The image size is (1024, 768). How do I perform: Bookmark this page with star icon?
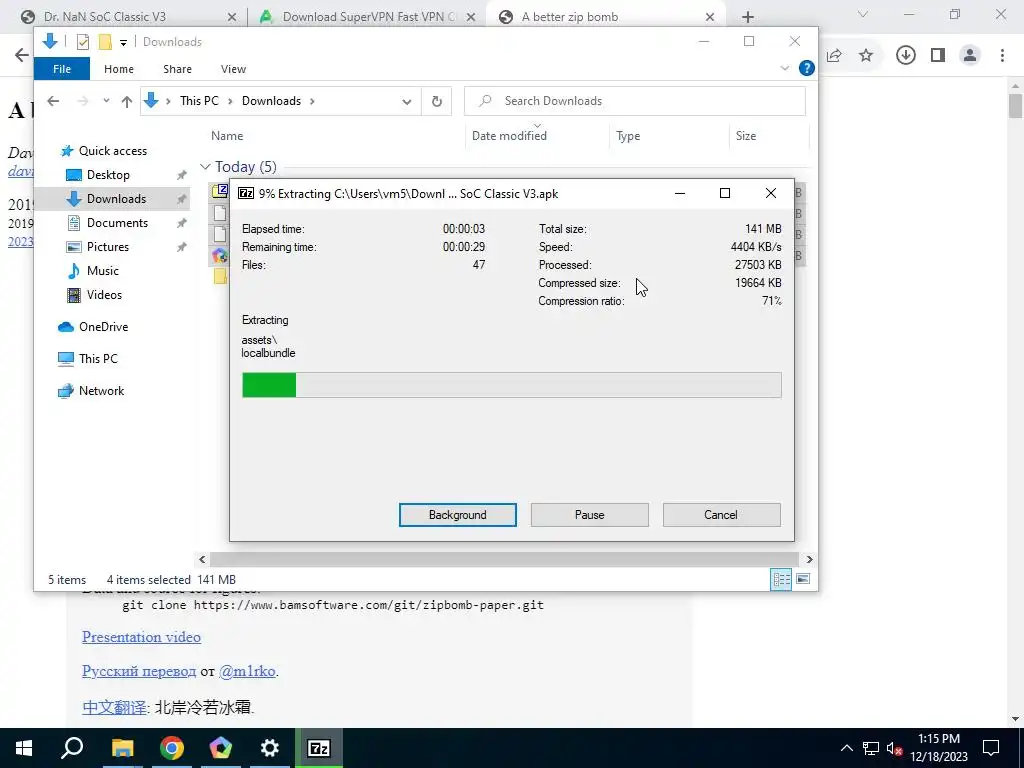866,56
